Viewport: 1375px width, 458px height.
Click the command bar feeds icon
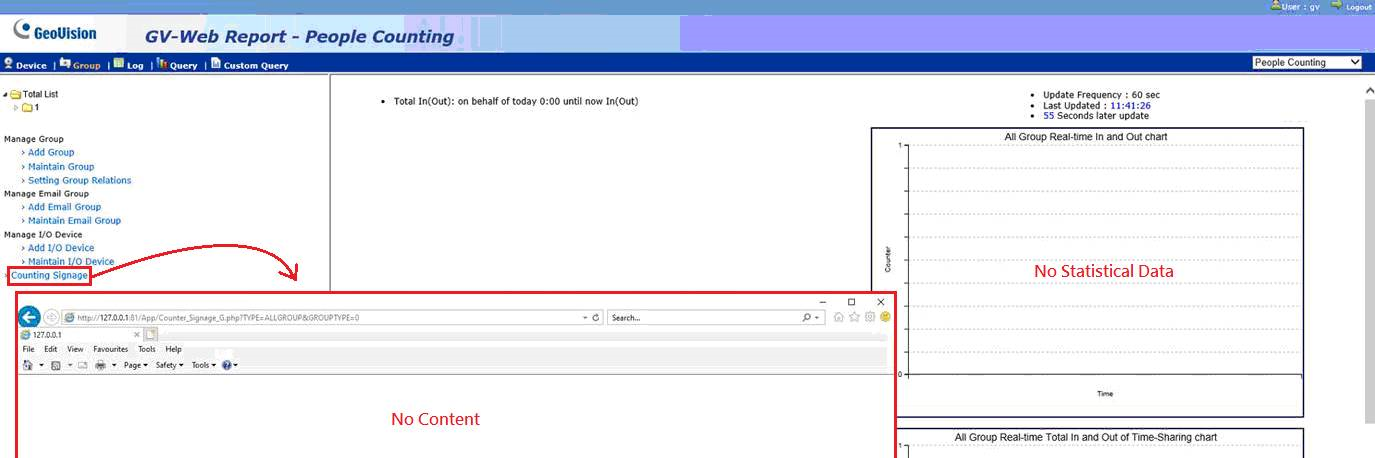pyautogui.click(x=56, y=365)
